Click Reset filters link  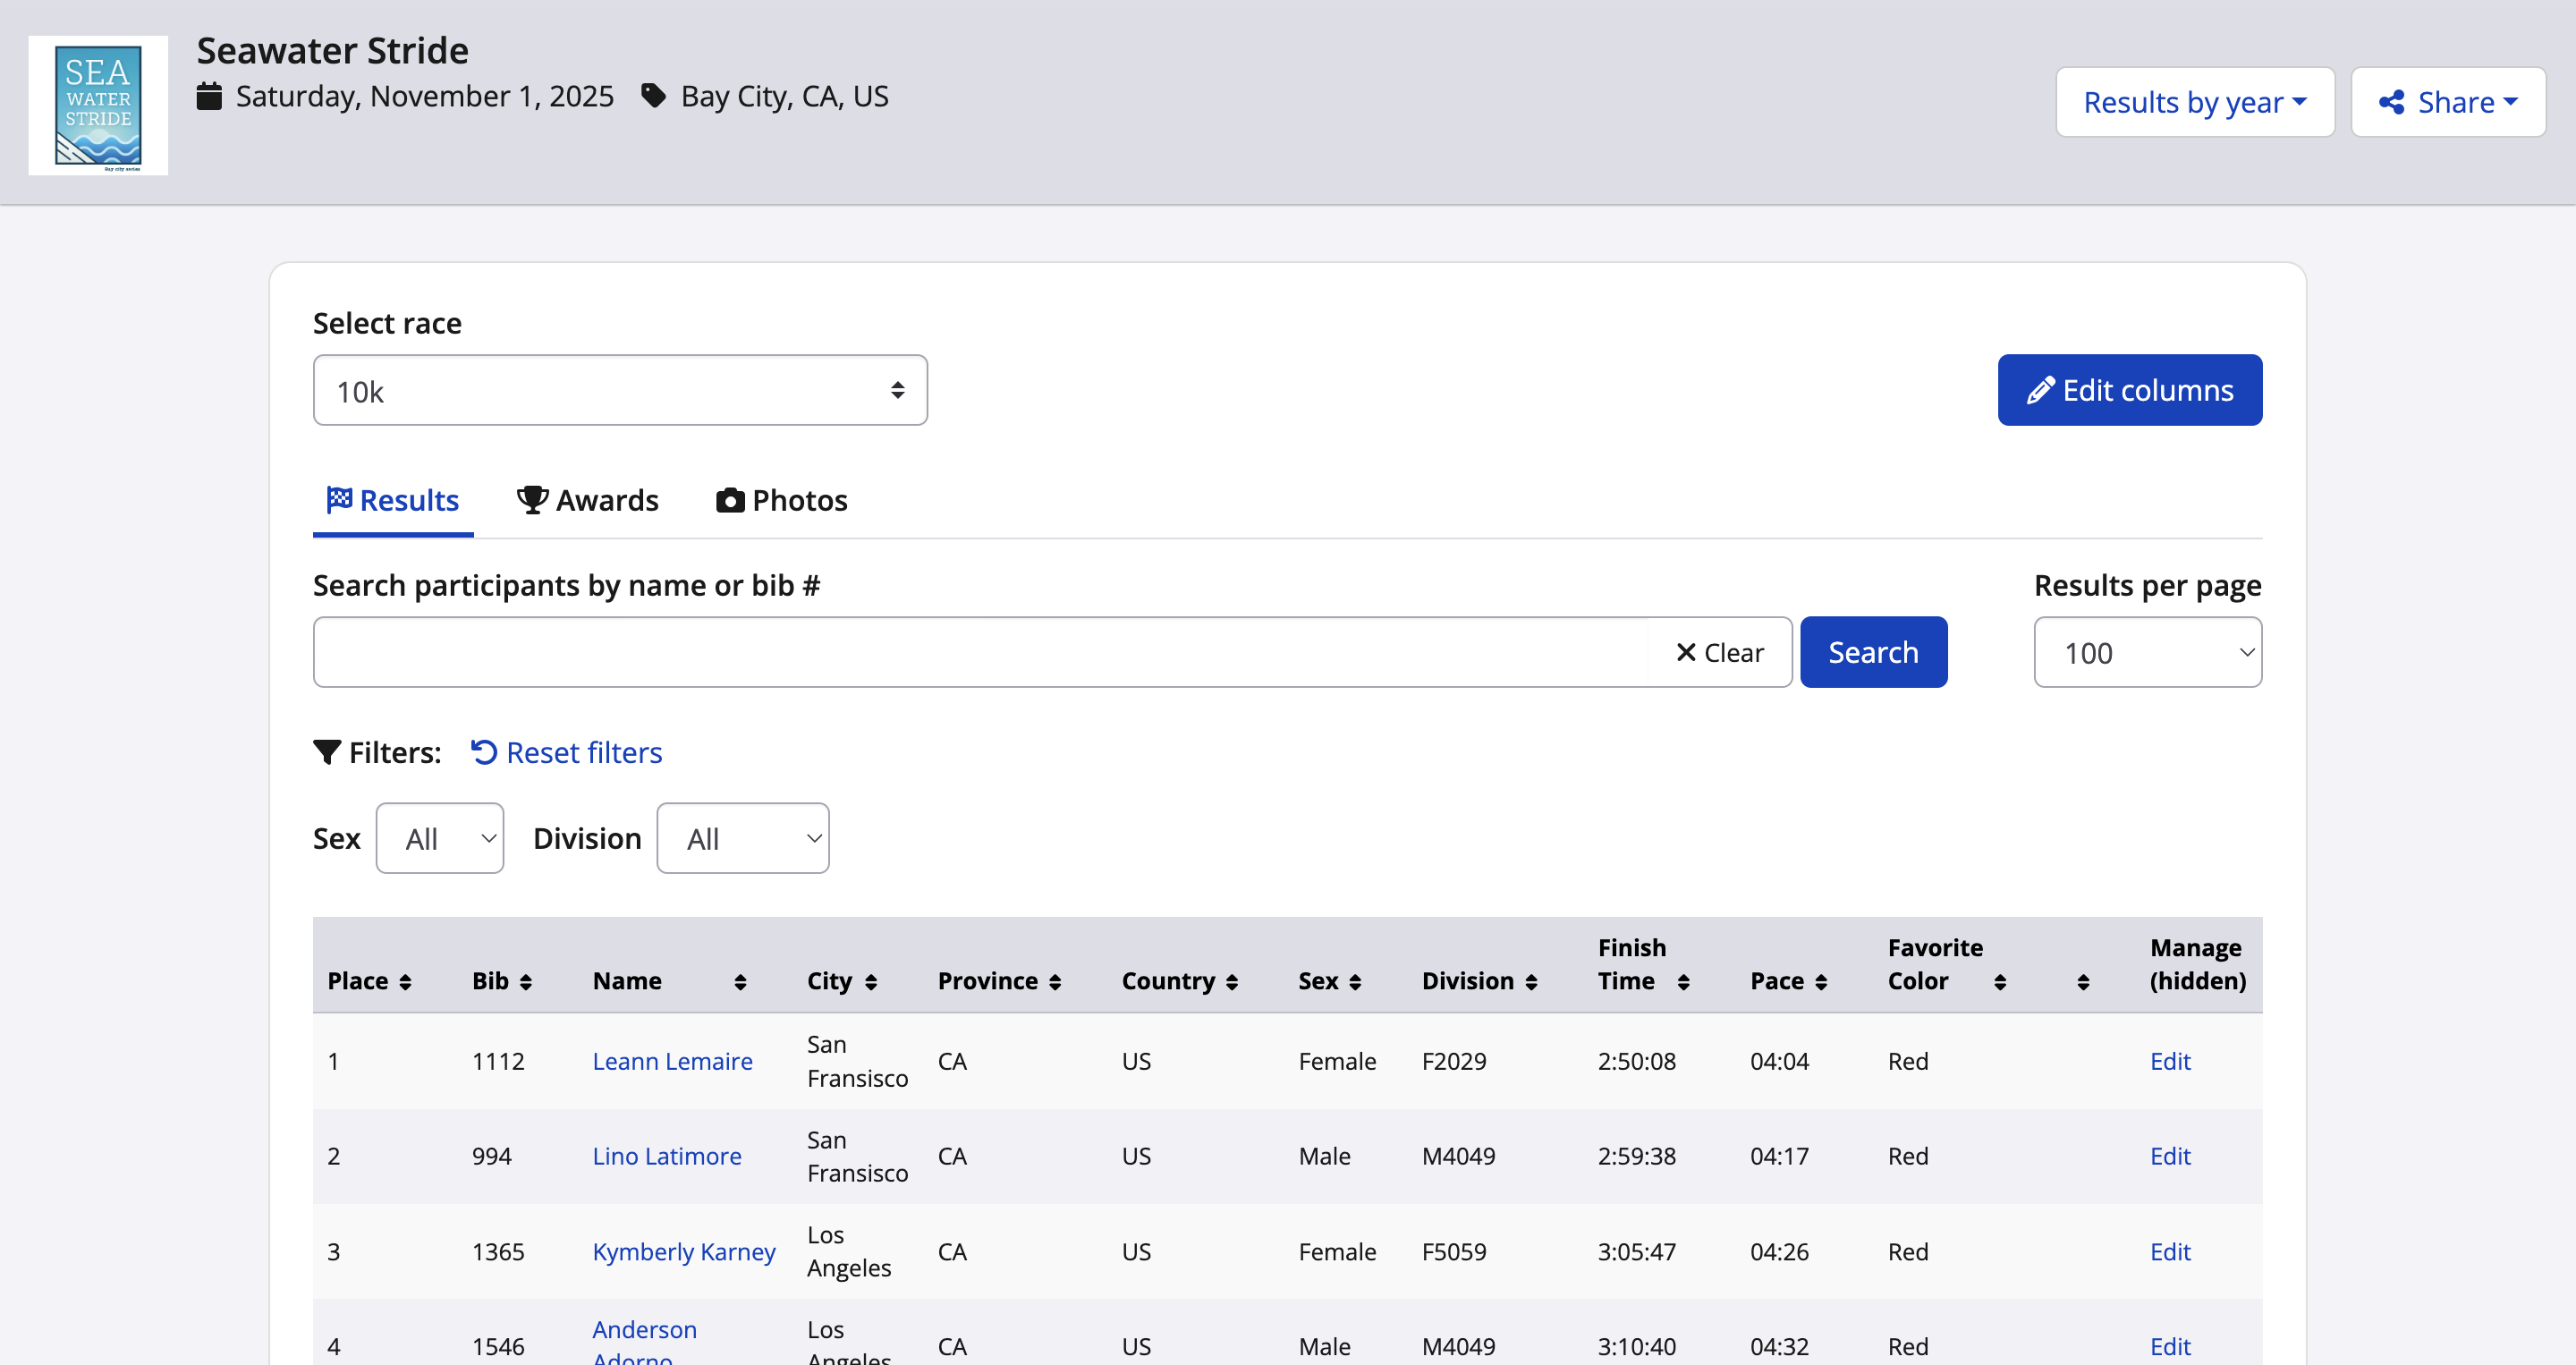coord(566,752)
